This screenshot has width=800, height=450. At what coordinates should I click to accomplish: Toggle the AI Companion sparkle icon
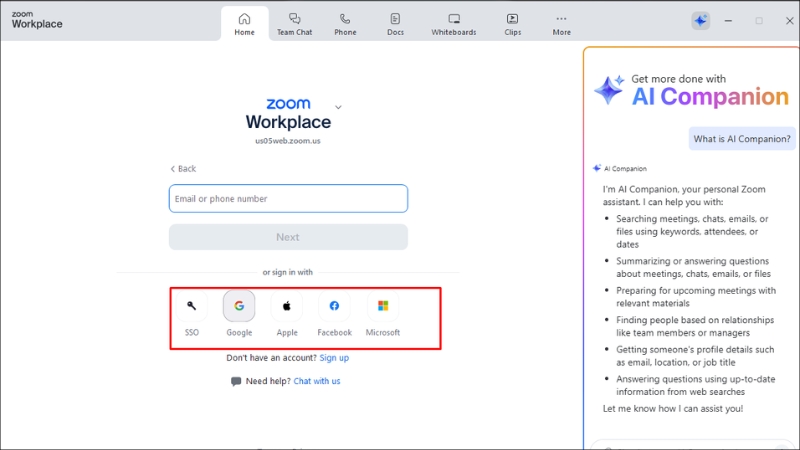pyautogui.click(x=701, y=21)
